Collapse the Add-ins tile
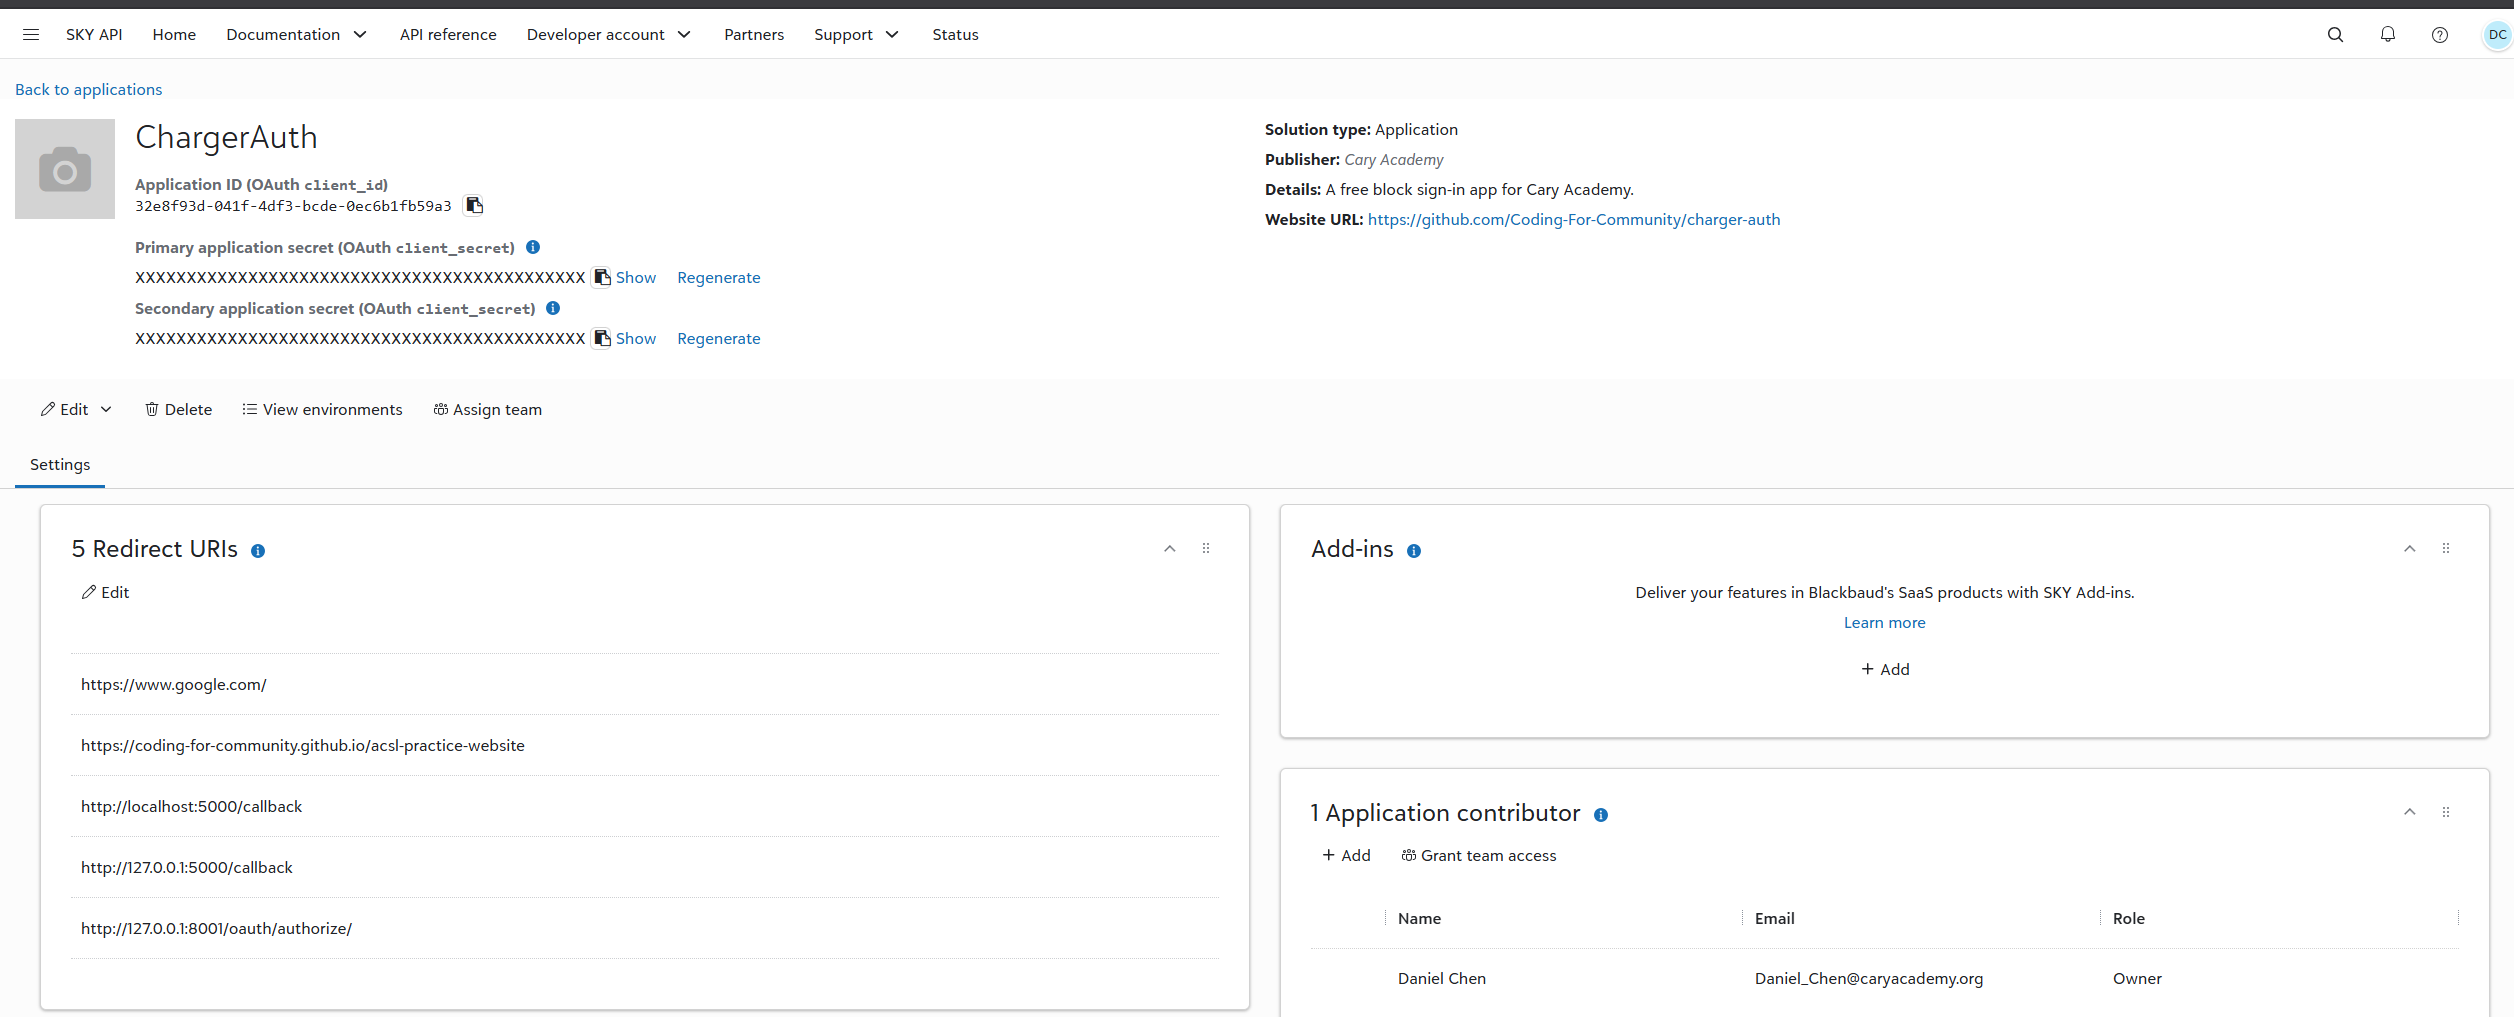This screenshot has width=2514, height=1017. pos(2410,548)
